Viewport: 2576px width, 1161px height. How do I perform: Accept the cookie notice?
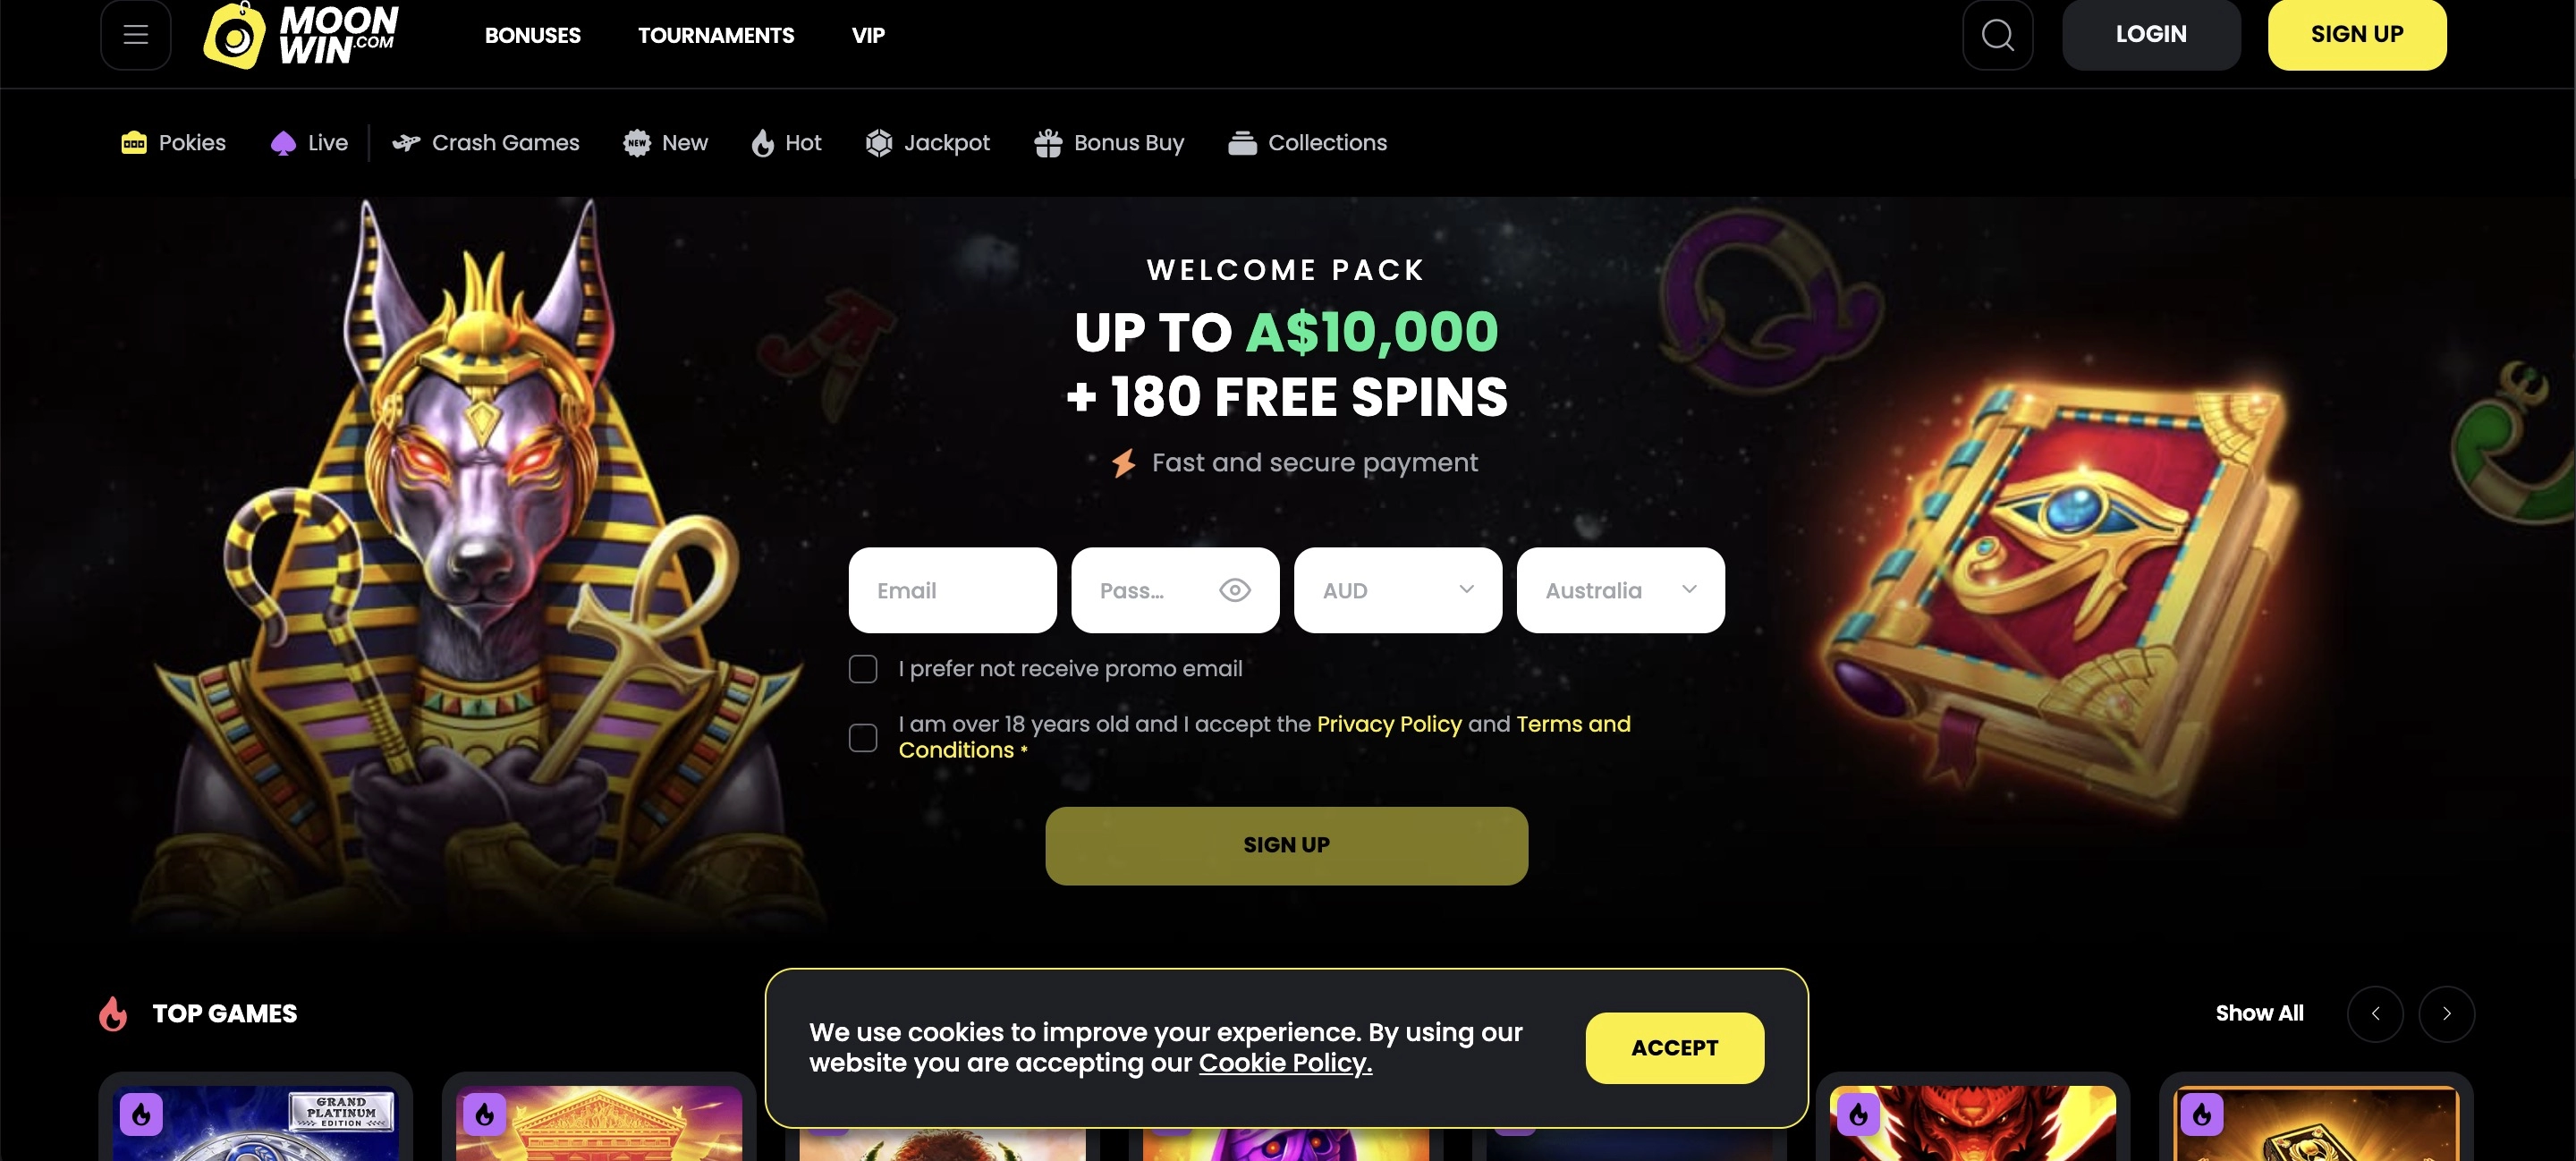(1675, 1047)
